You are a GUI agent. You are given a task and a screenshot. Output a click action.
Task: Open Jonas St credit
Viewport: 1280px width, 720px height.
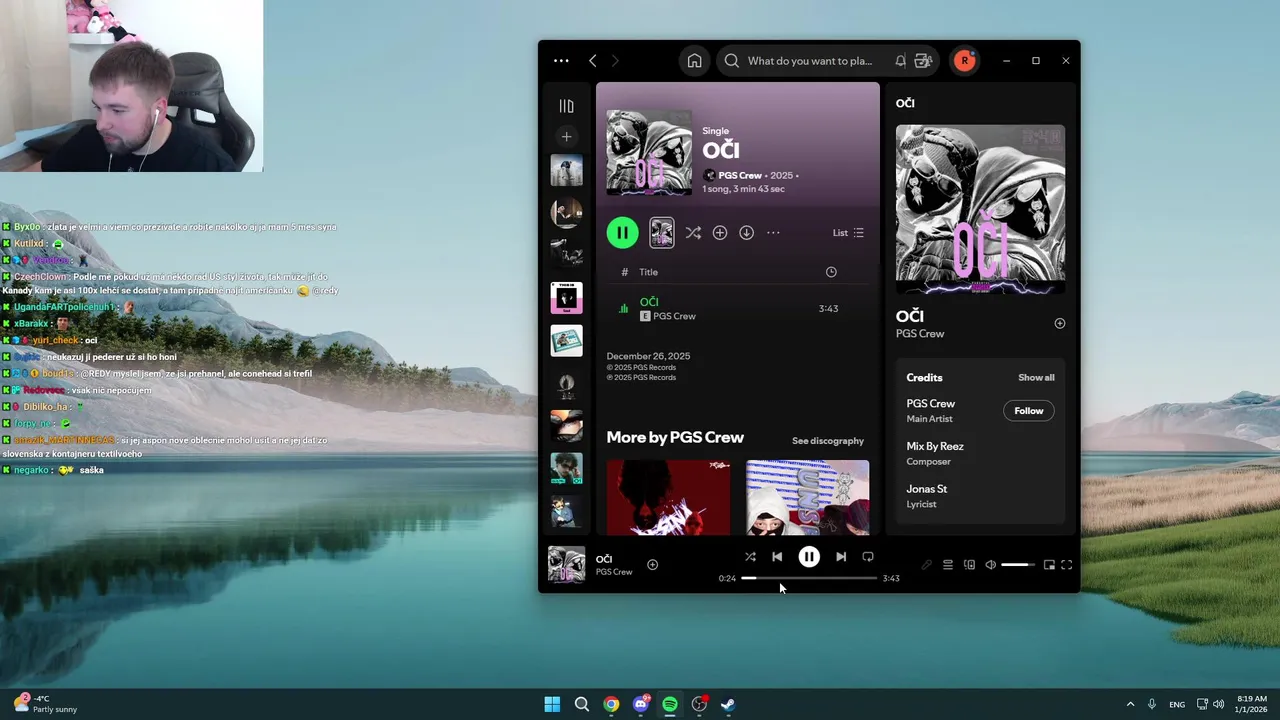coord(927,489)
